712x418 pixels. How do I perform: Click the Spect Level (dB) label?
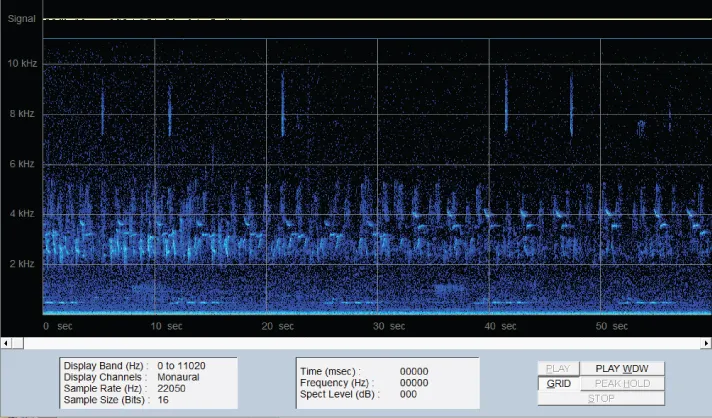tap(340, 394)
